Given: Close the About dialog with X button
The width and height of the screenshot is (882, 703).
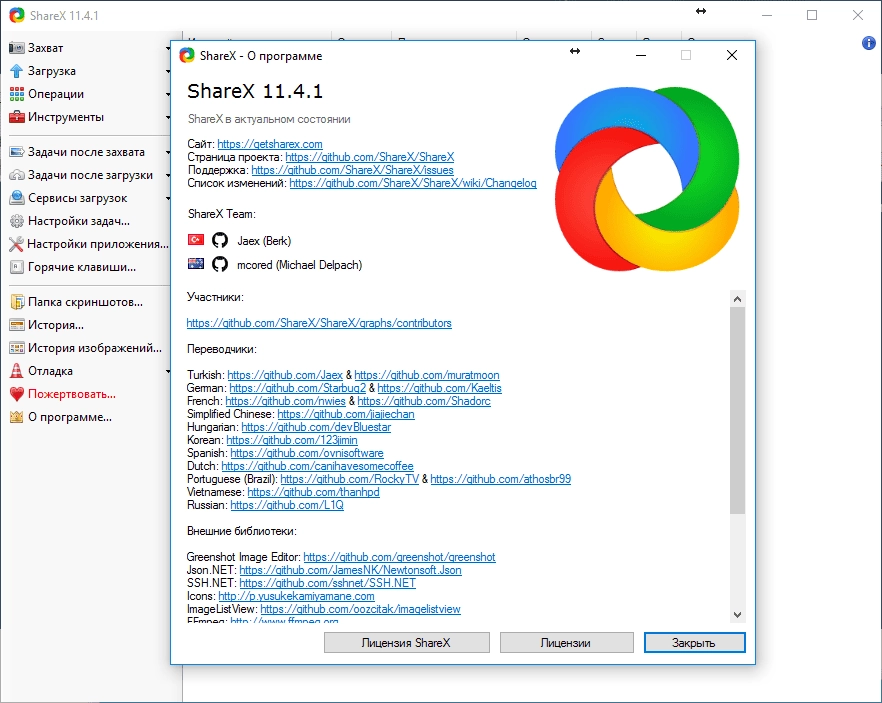Looking at the screenshot, I should (x=732, y=55).
